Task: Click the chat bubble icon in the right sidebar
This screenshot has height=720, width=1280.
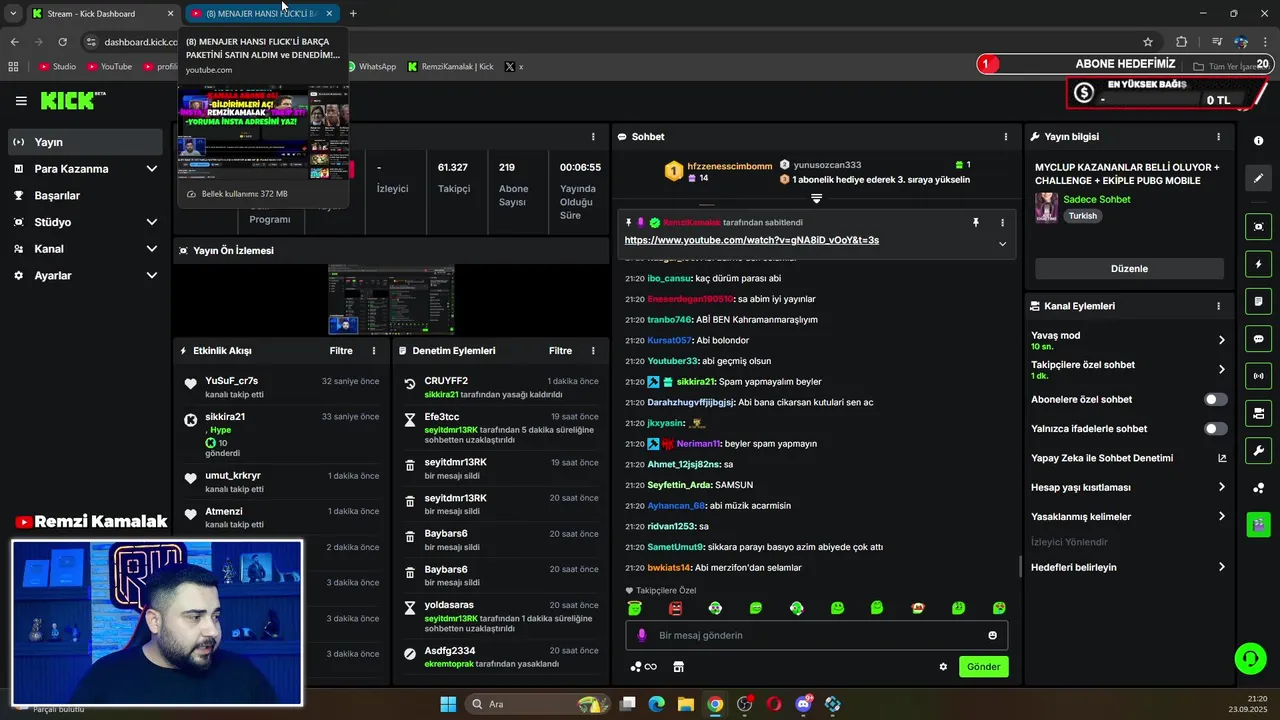Action: 1258,339
